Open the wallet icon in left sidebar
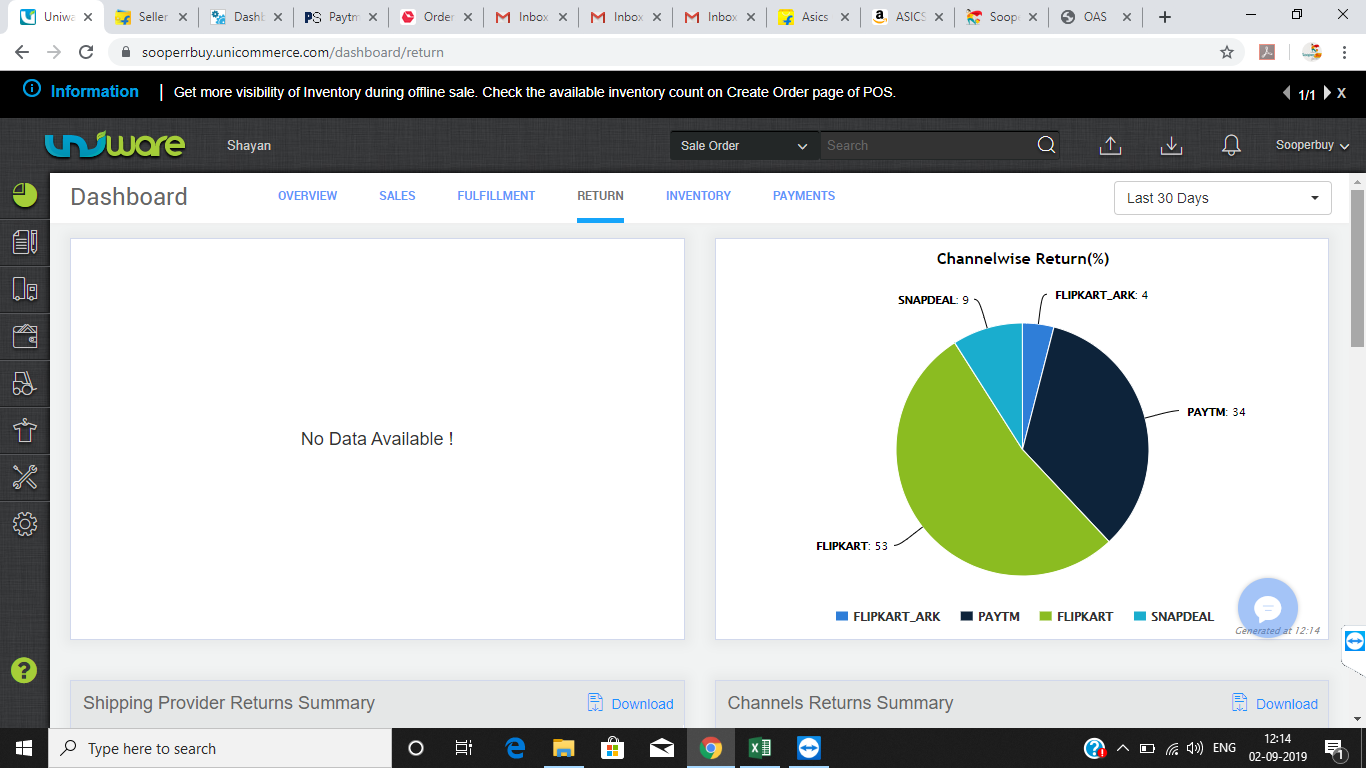This screenshot has height=768, width=1366. 25,336
